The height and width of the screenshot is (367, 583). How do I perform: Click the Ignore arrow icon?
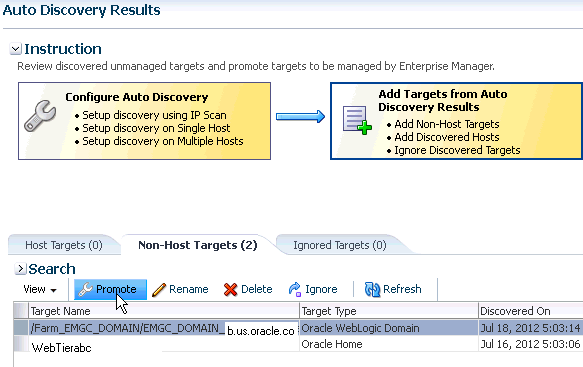[x=295, y=289]
